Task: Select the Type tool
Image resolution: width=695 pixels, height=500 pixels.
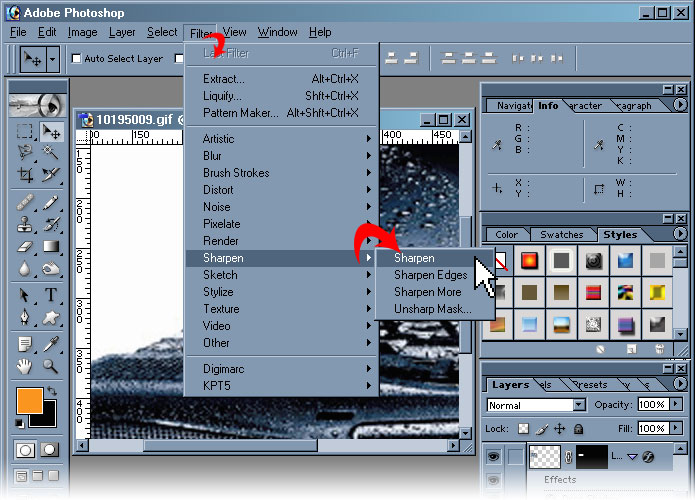Action: pos(51,295)
